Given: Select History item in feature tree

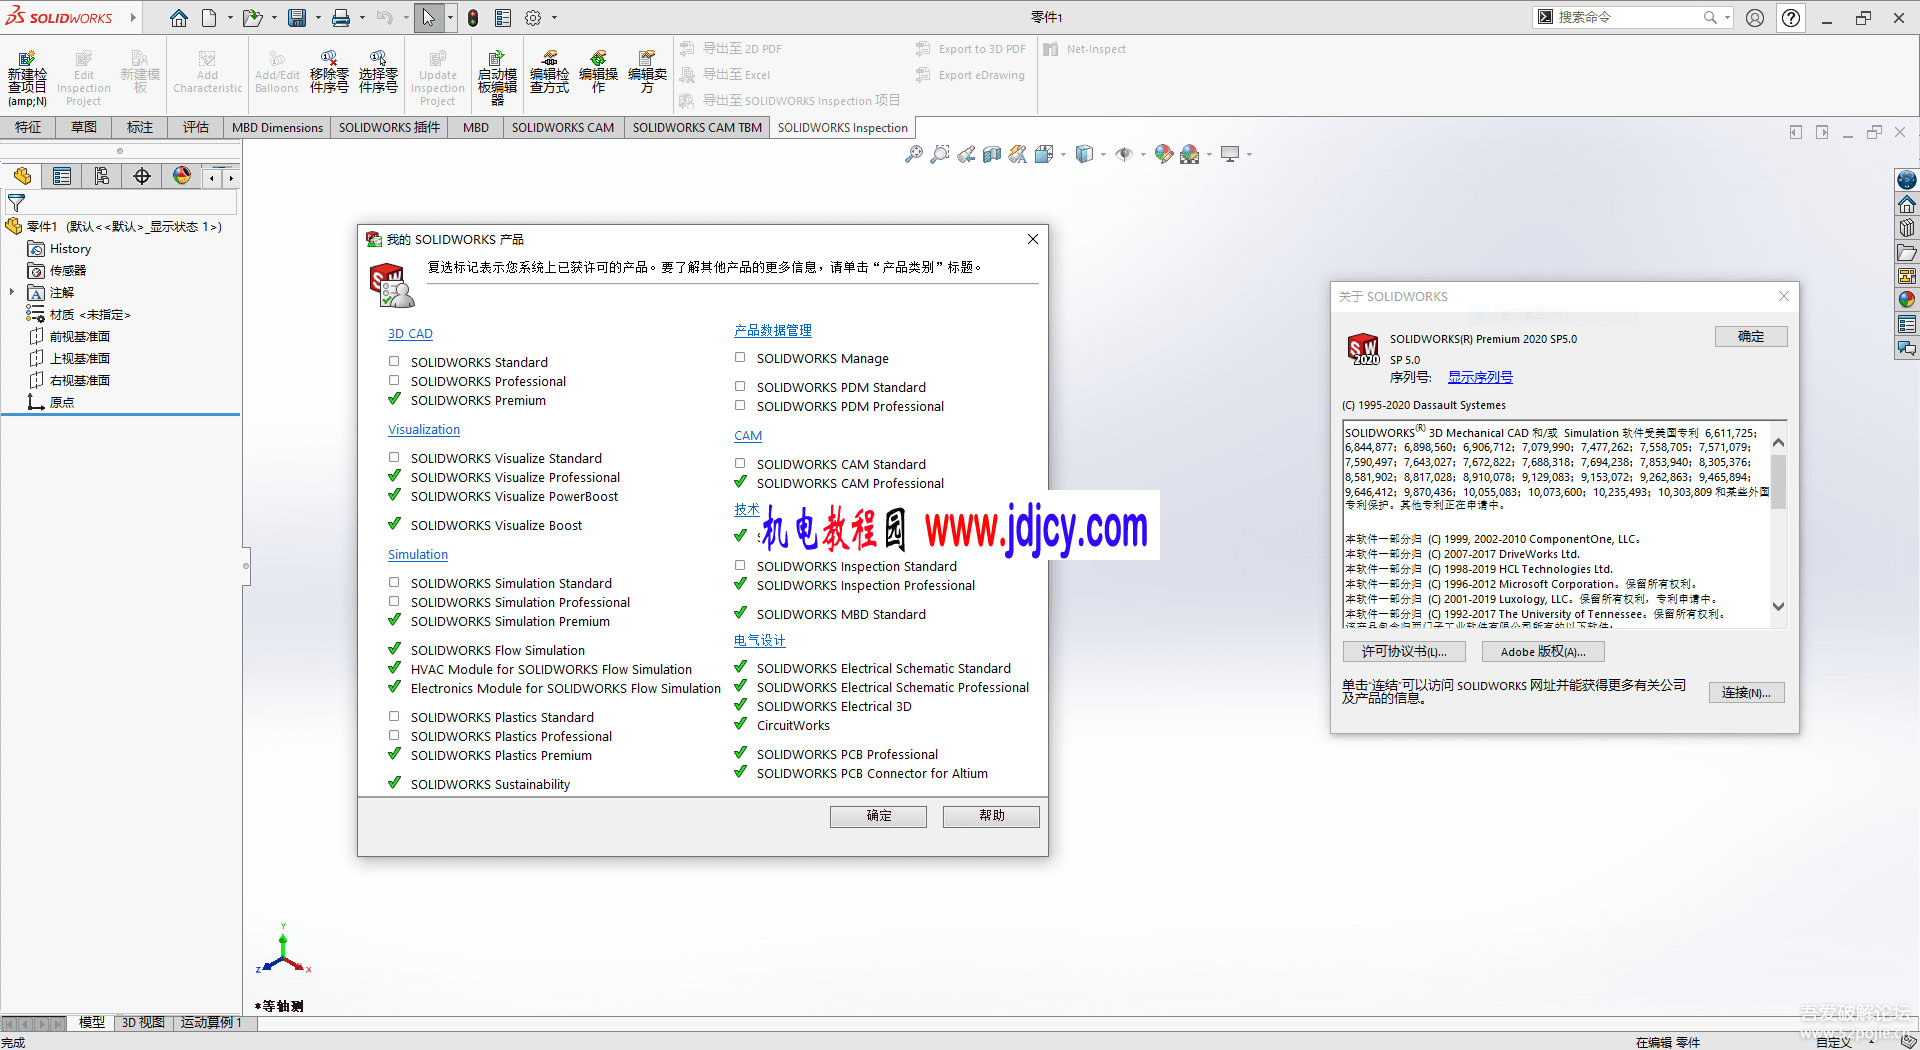Looking at the screenshot, I should (x=70, y=249).
